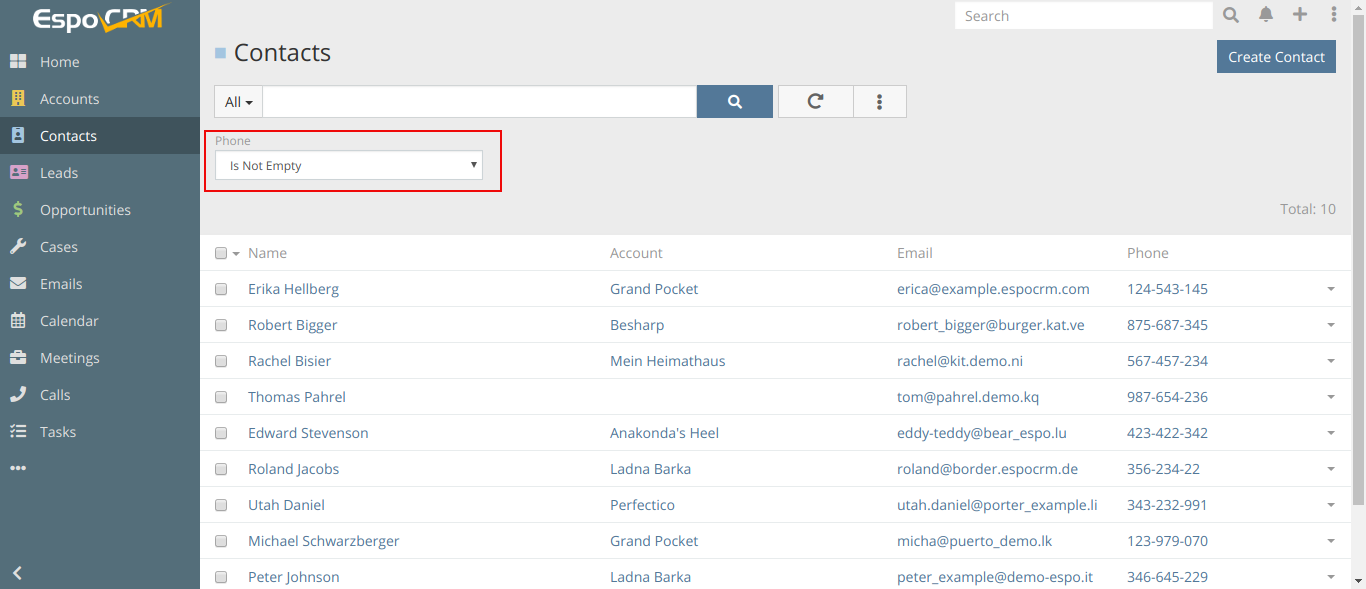
Task: Run the contacts search with magnifier button
Action: 734,102
